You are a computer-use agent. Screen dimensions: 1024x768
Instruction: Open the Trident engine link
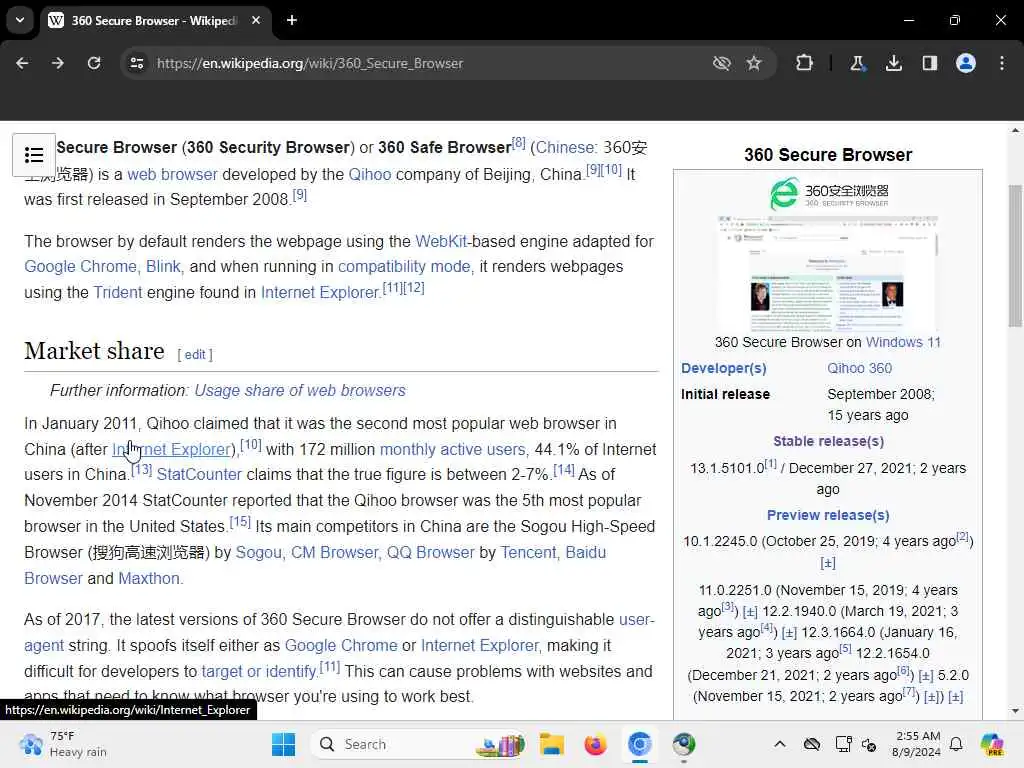pyautogui.click(x=118, y=293)
